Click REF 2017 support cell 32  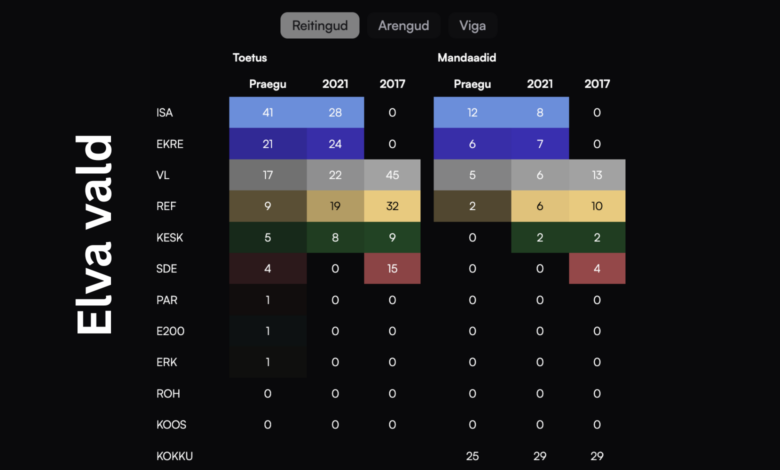(392, 206)
